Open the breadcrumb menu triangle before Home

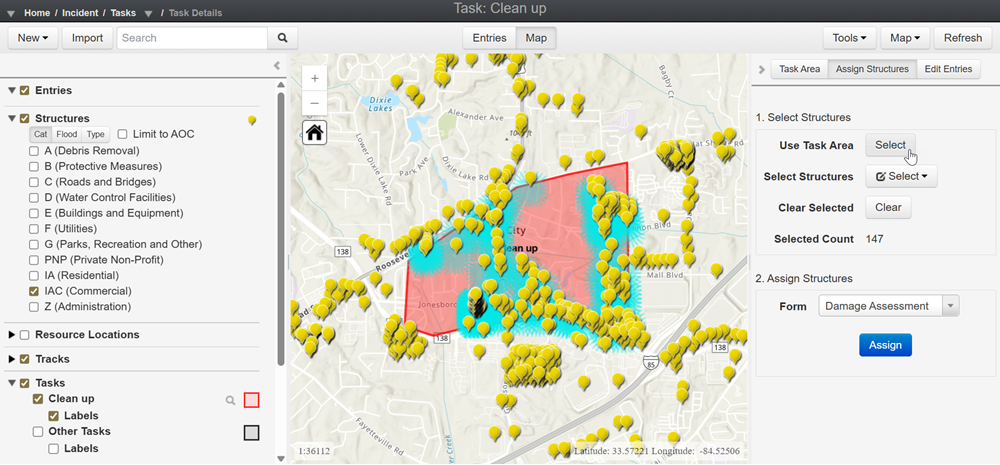pos(11,13)
